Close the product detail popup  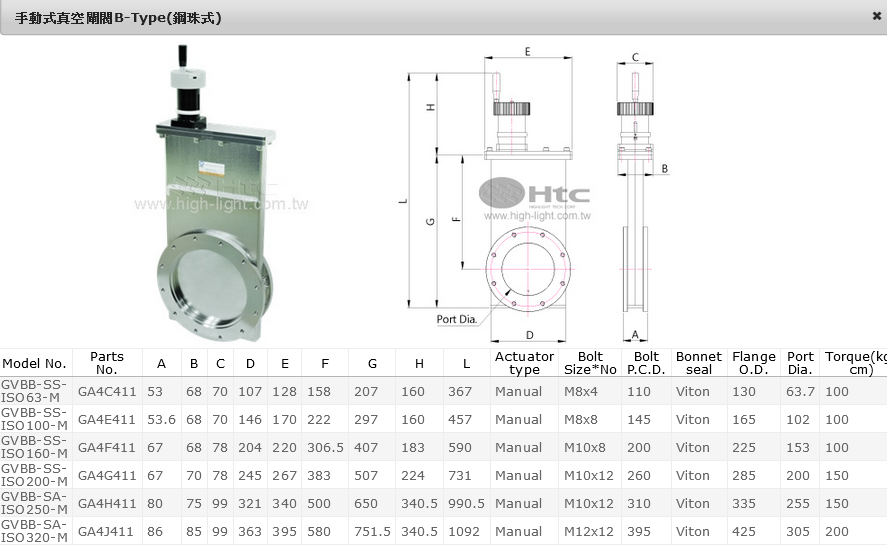876,16
